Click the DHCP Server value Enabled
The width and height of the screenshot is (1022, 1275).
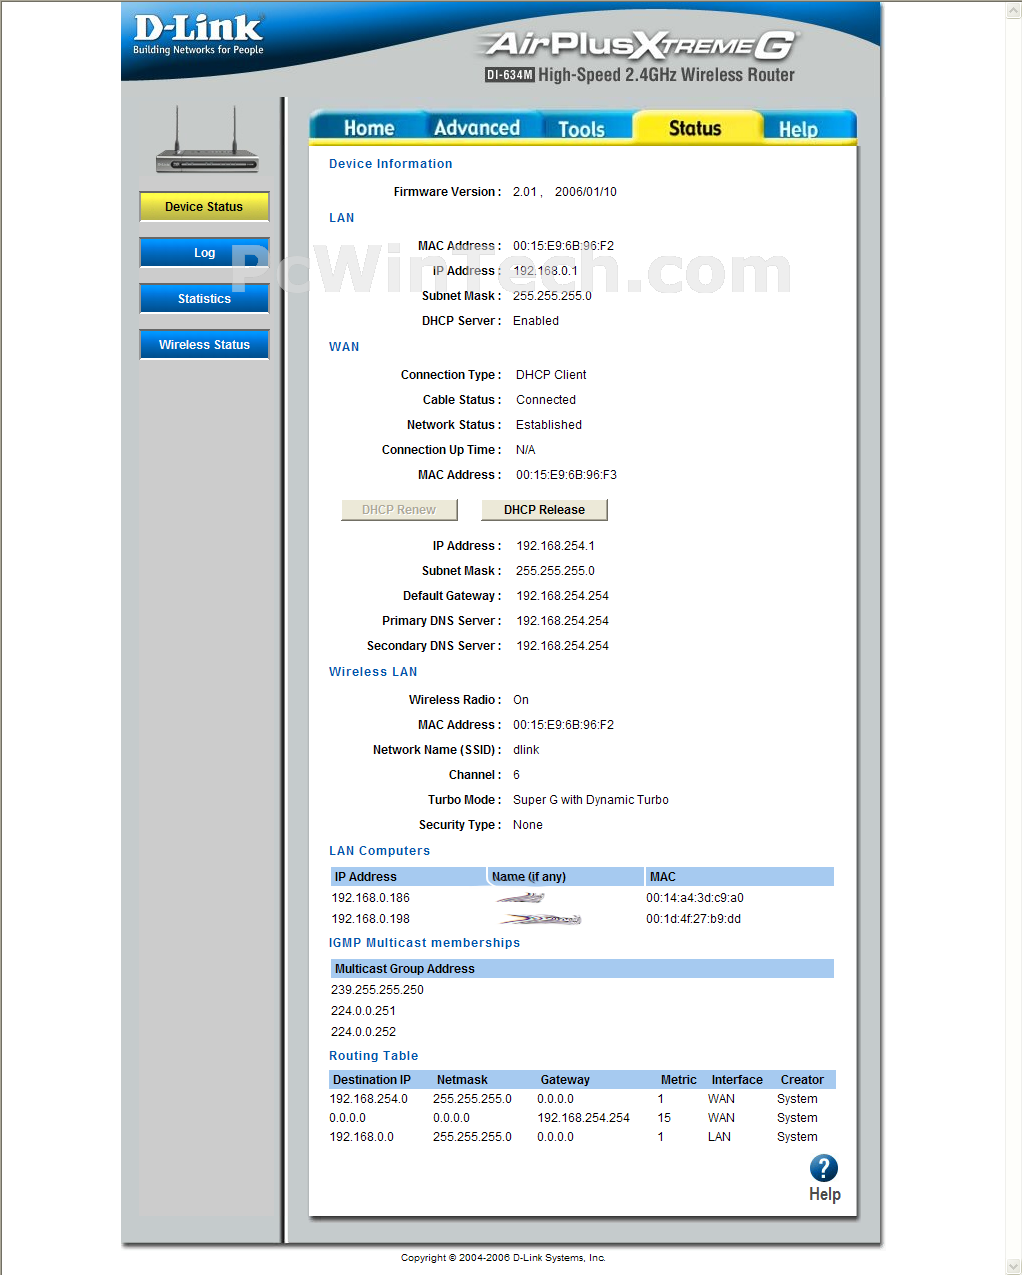pyautogui.click(x=536, y=321)
